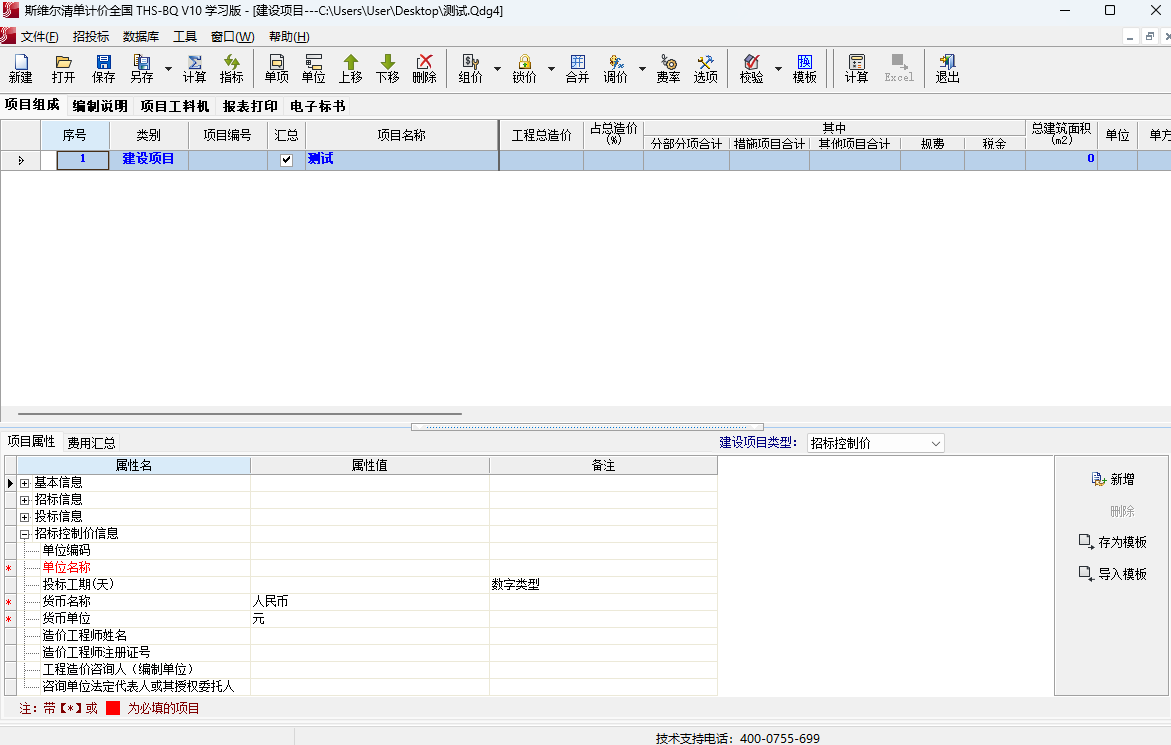Click the 单位名称 property value cell
1171x745 pixels.
pyautogui.click(x=369, y=568)
